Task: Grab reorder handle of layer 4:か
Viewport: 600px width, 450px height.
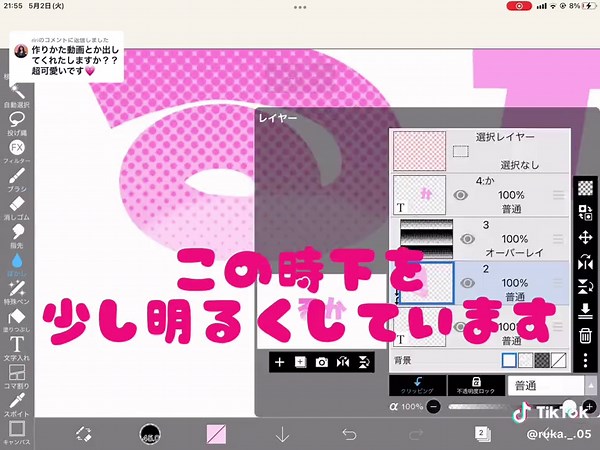Action: click(x=558, y=195)
